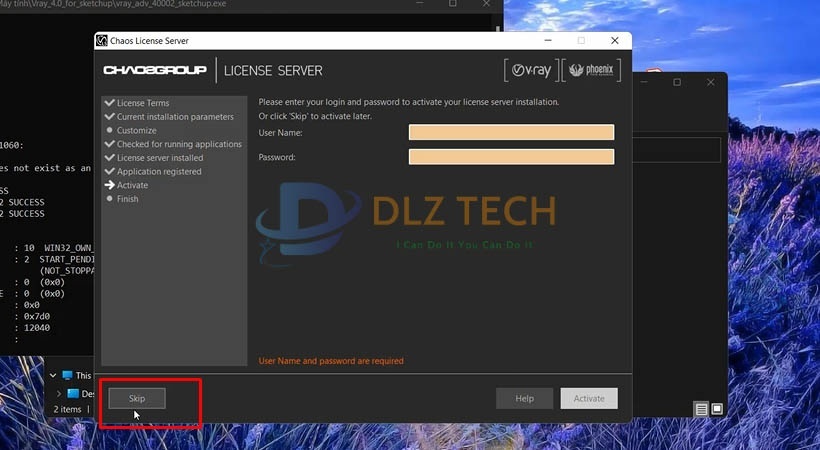
Task: Open Help for the license server
Action: [x=524, y=398]
